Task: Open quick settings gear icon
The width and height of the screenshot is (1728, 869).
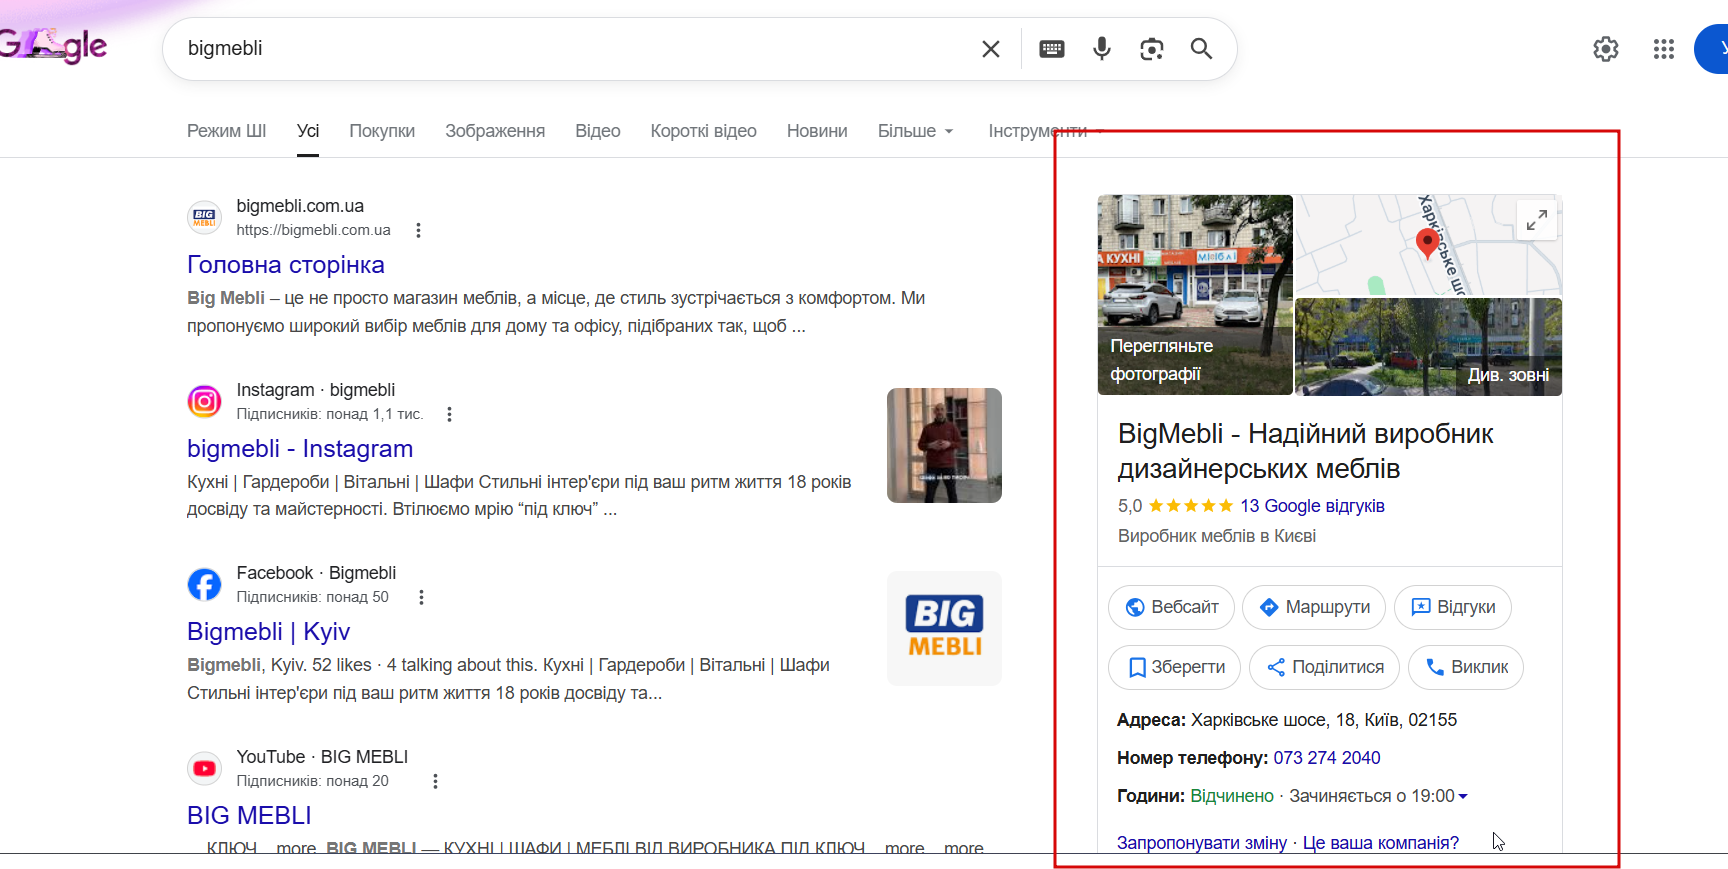Action: 1606,49
